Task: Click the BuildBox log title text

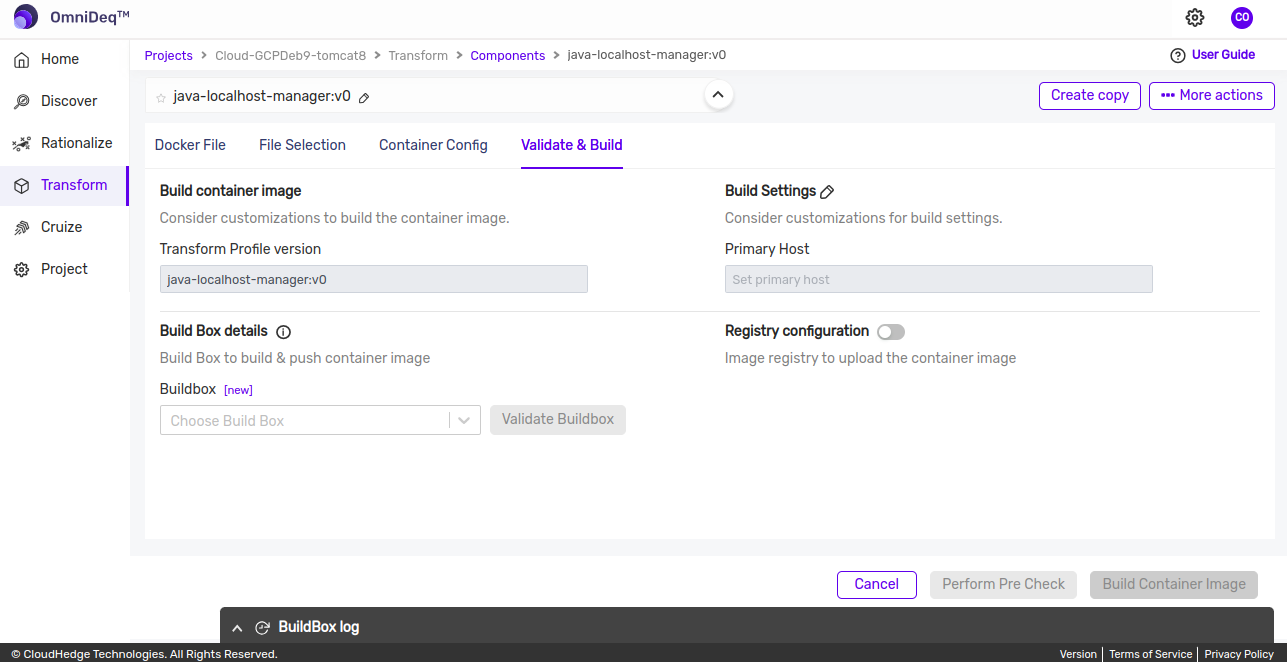Action: (x=319, y=628)
